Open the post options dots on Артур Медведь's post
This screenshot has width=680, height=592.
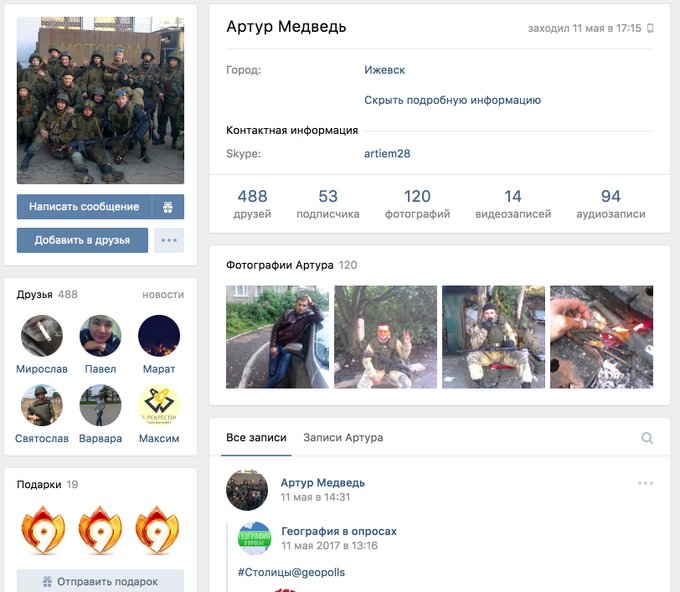click(645, 483)
